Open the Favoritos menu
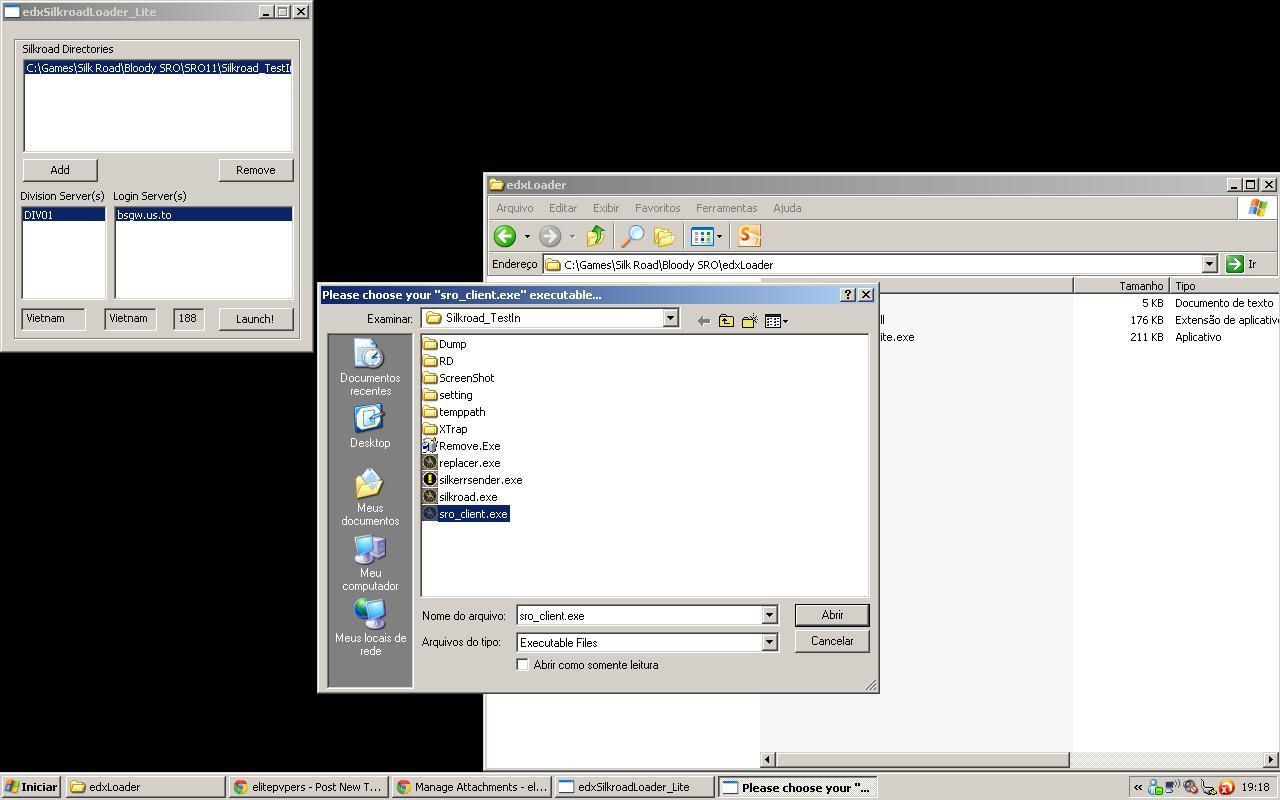1280x800 pixels. tap(657, 208)
